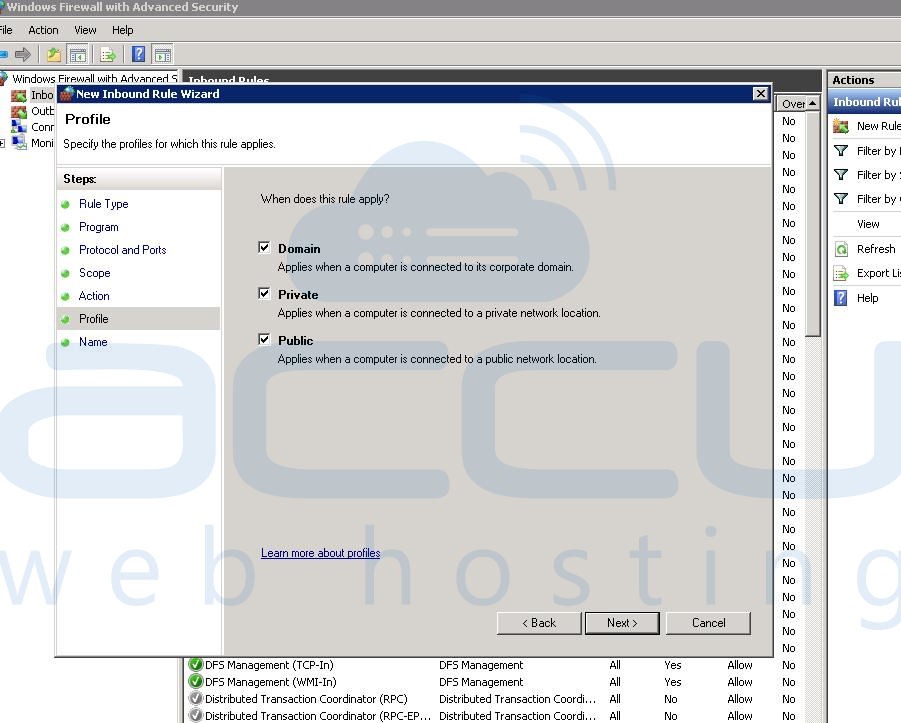Click the Export List toolbar icon
901x723 pixels.
click(107, 55)
